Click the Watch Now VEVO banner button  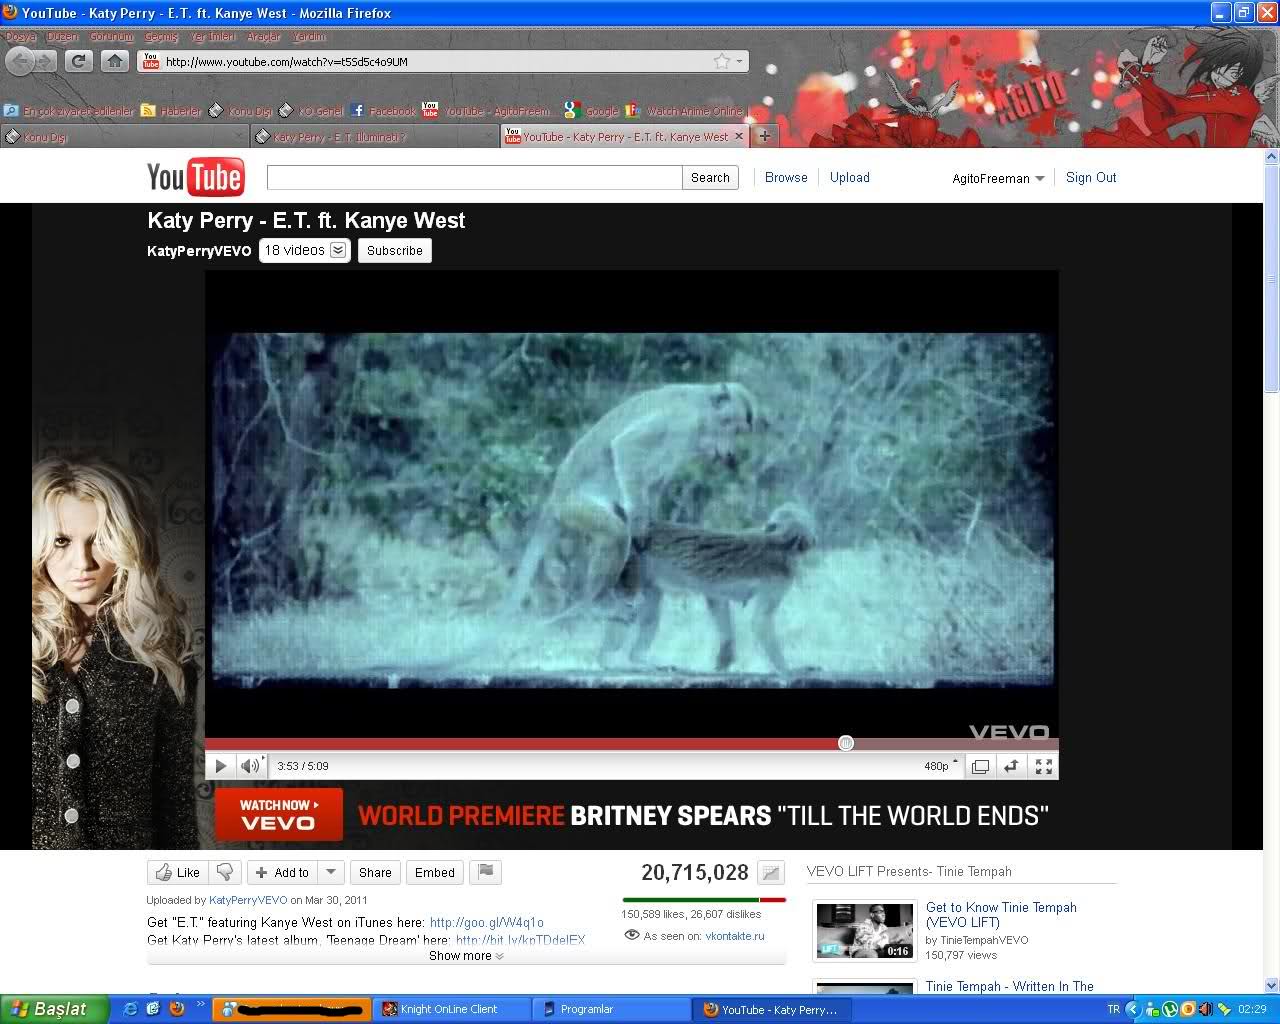tap(278, 814)
